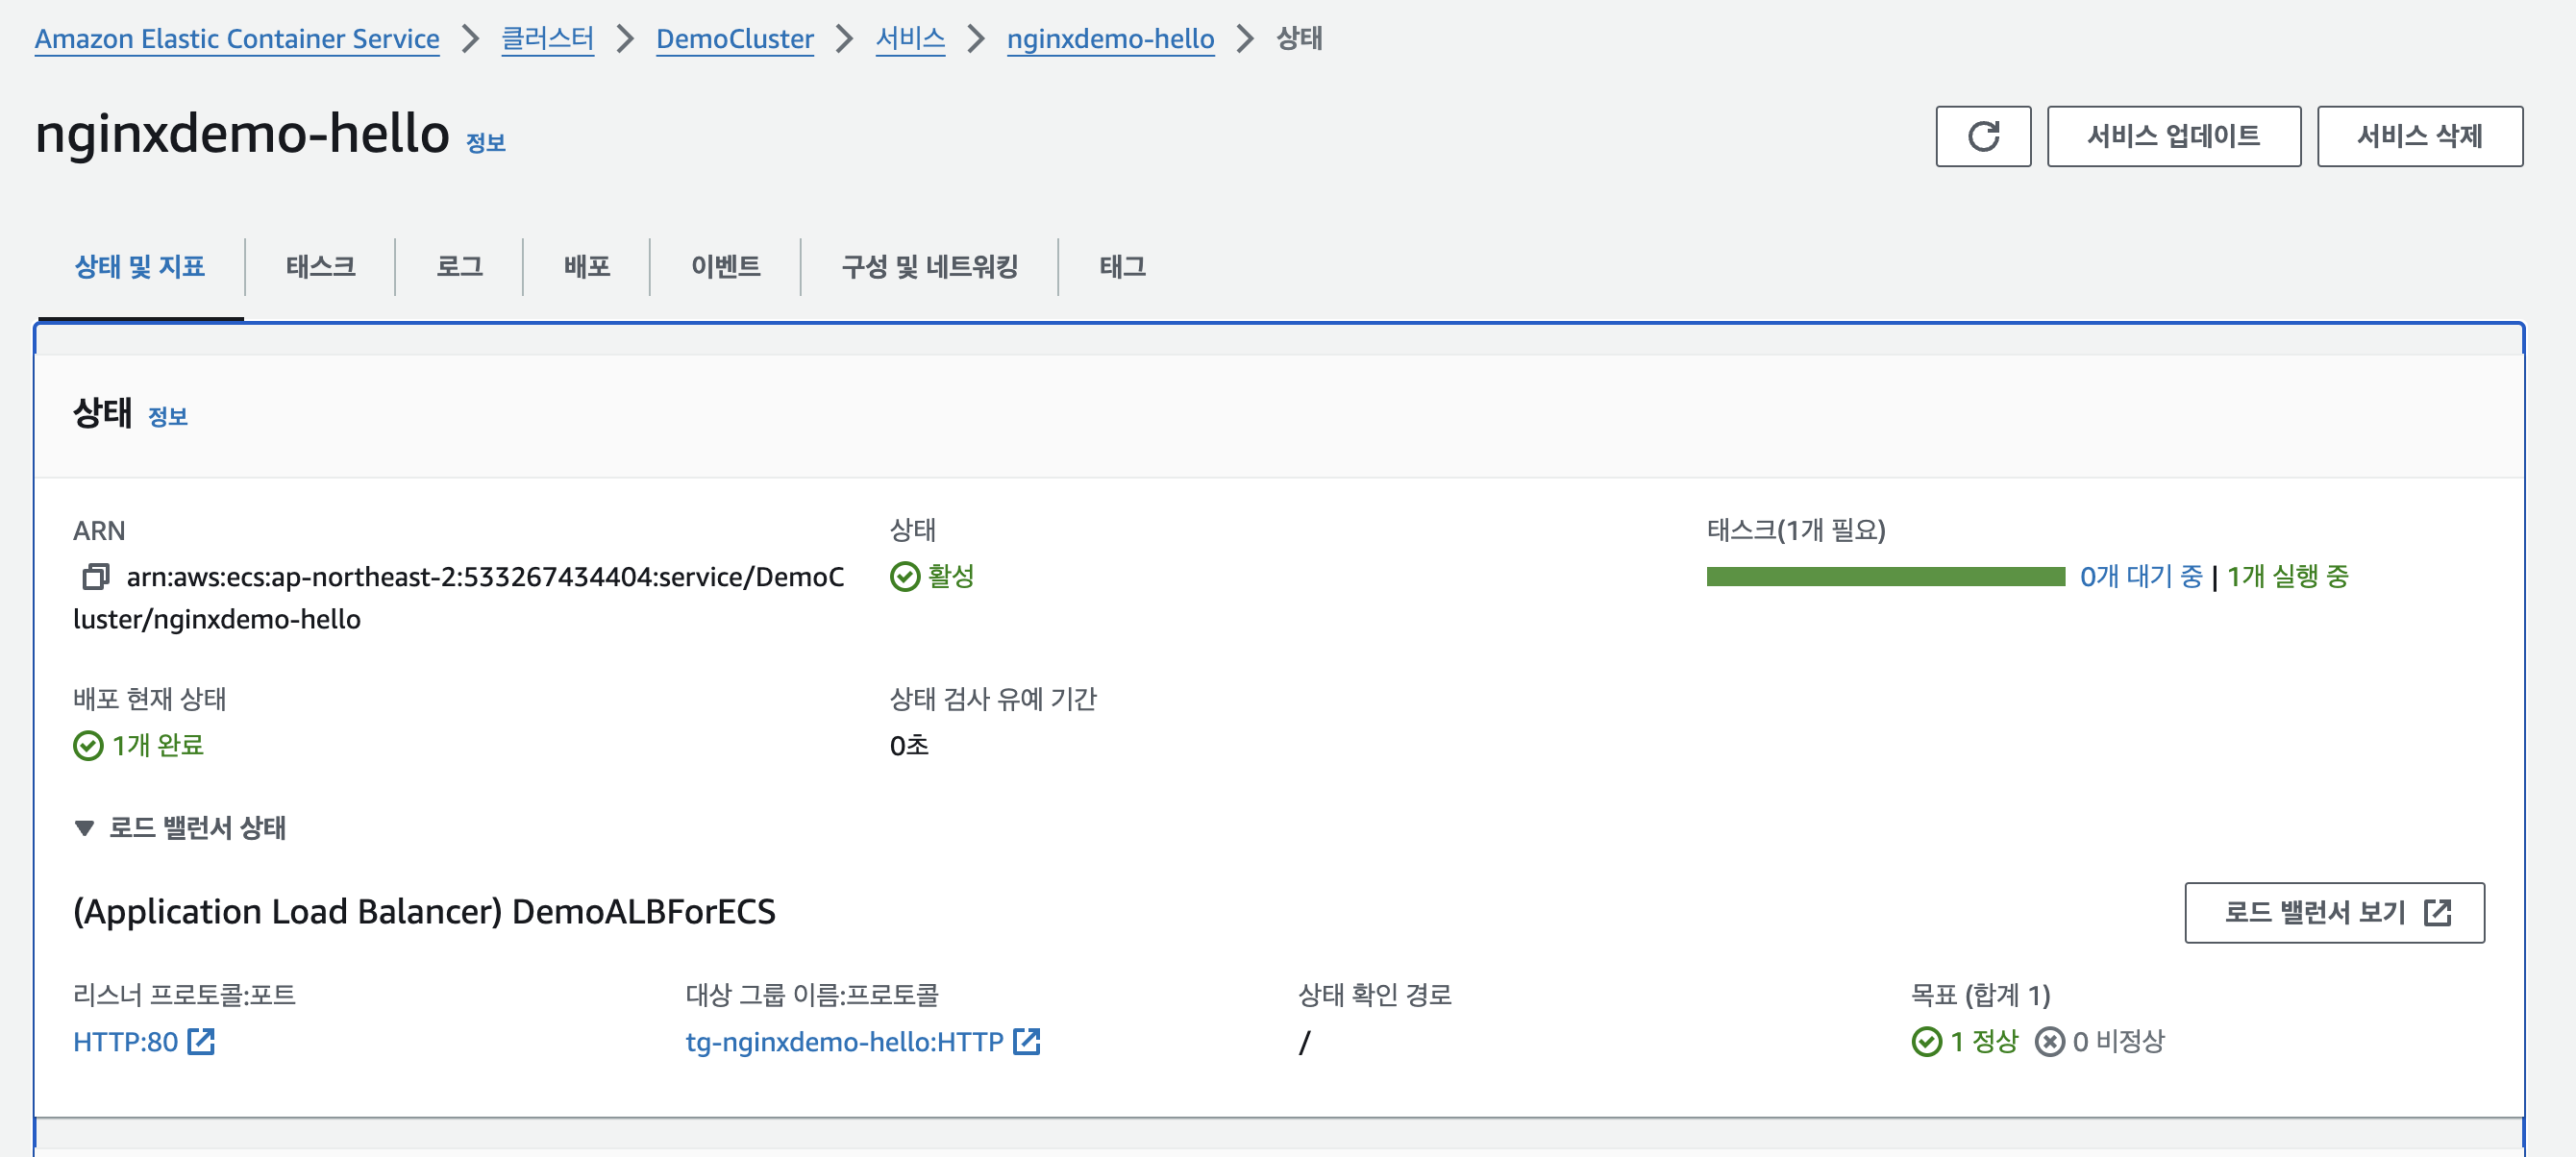Image resolution: width=2576 pixels, height=1157 pixels.
Task: Open the 구성 및 네트워킹 tab
Action: pyautogui.click(x=929, y=267)
